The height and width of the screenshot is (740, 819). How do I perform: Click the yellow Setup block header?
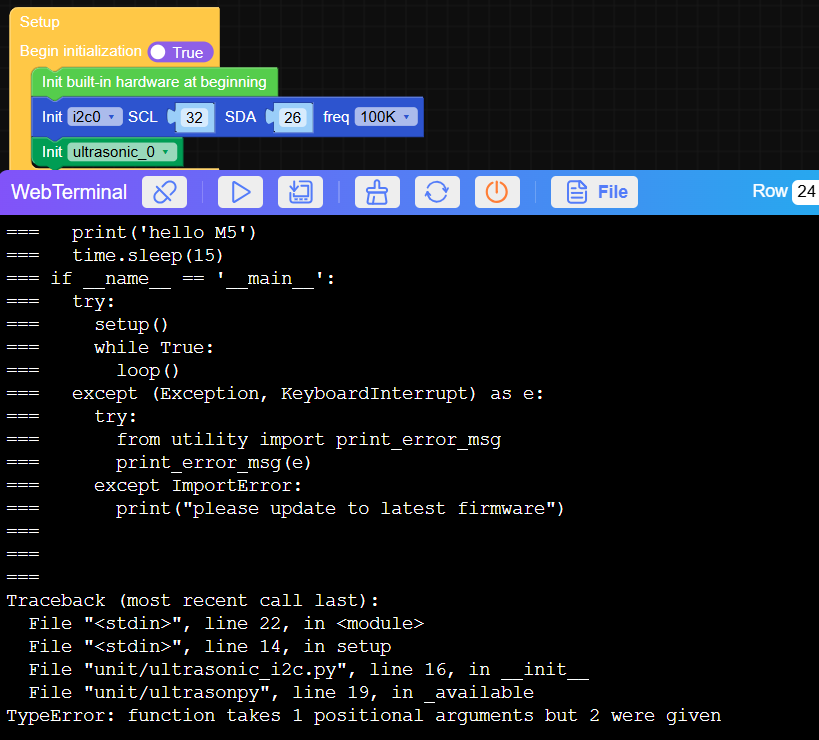pyautogui.click(x=40, y=22)
